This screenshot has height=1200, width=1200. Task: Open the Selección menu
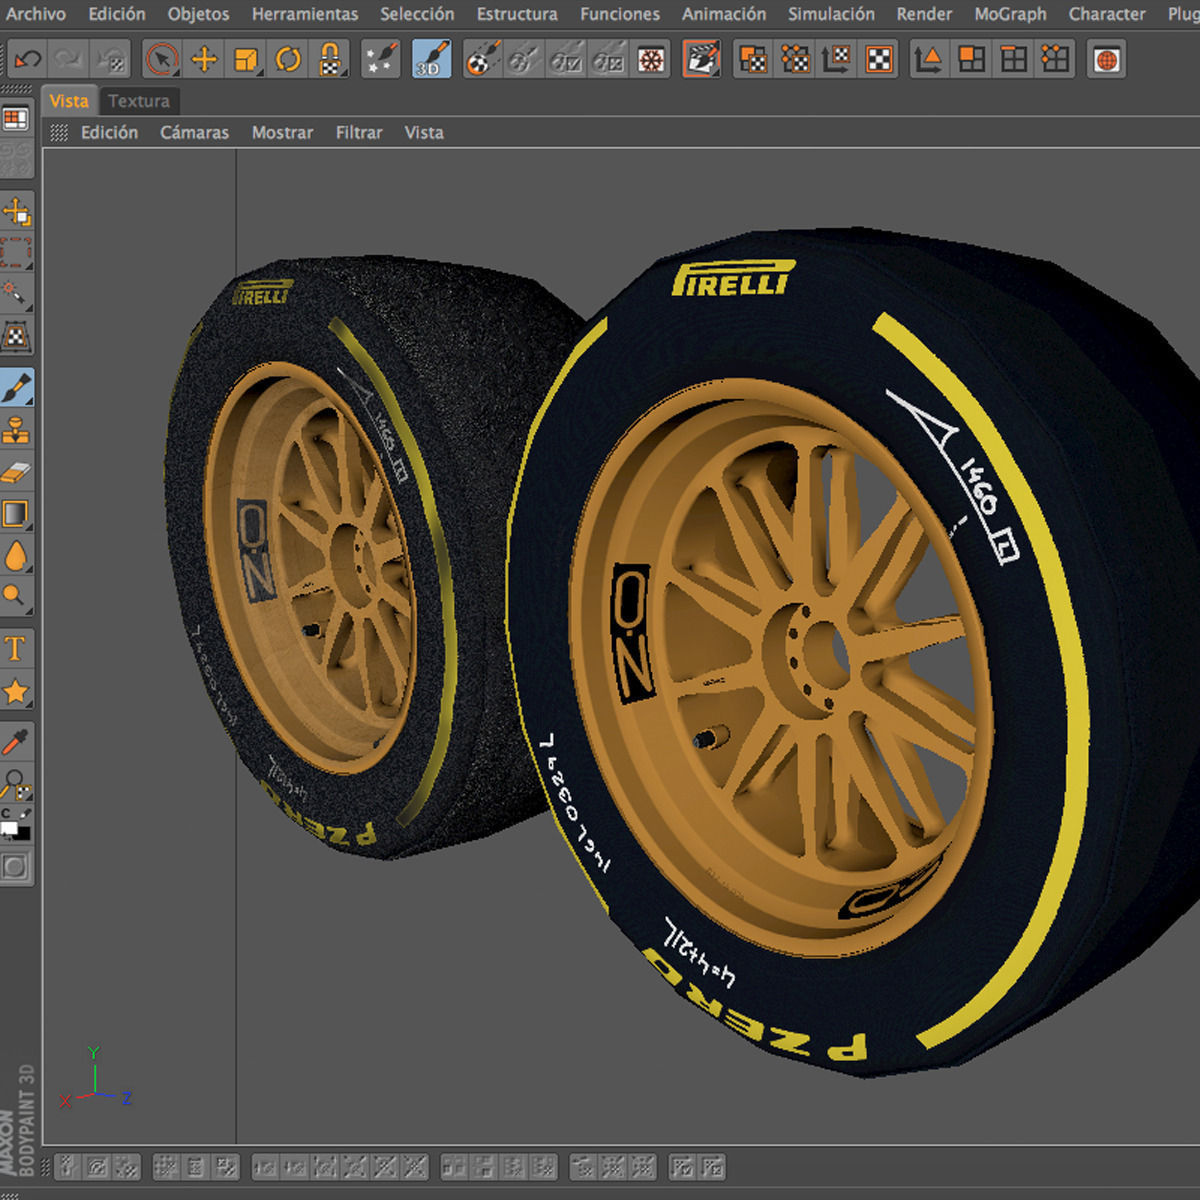point(417,14)
